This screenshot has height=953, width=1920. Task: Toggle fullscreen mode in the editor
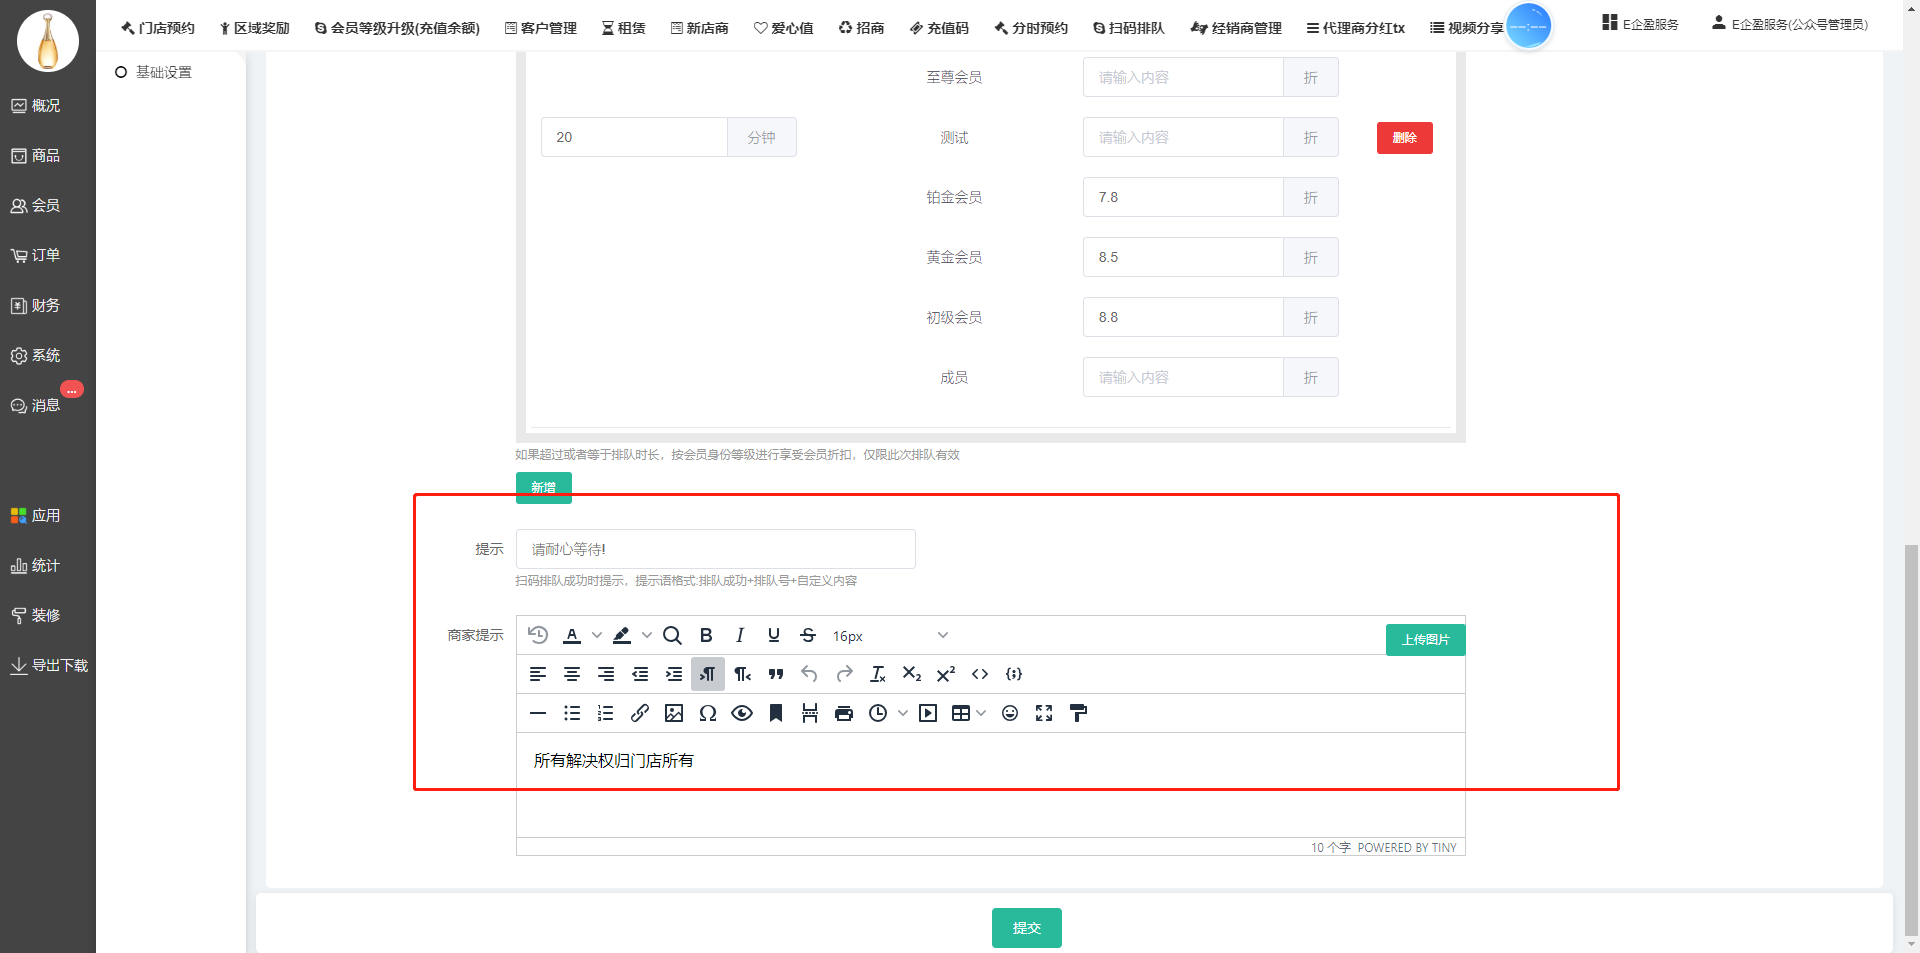pos(1044,713)
